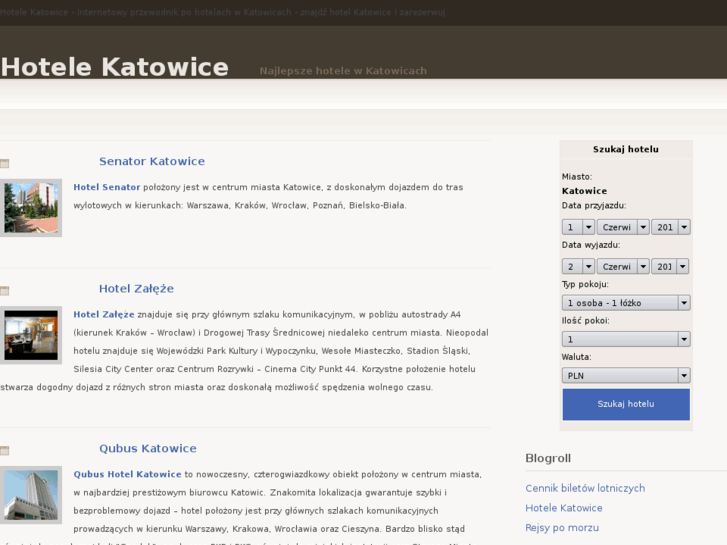Expand the Waluta PLN currency dropdown
Image resolution: width=727 pixels, height=545 pixels.
click(626, 376)
